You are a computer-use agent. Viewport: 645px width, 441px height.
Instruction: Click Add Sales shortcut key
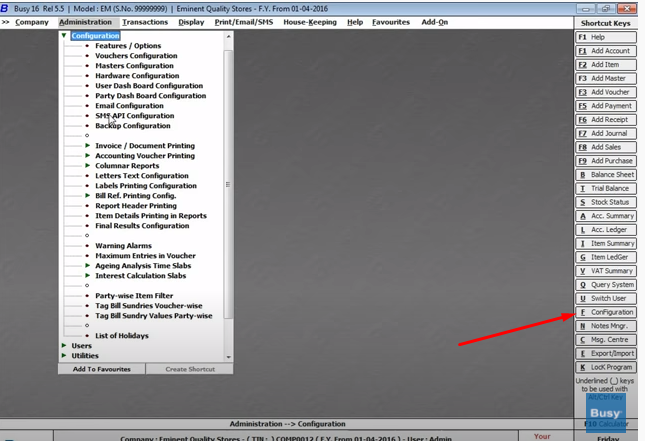click(606, 147)
